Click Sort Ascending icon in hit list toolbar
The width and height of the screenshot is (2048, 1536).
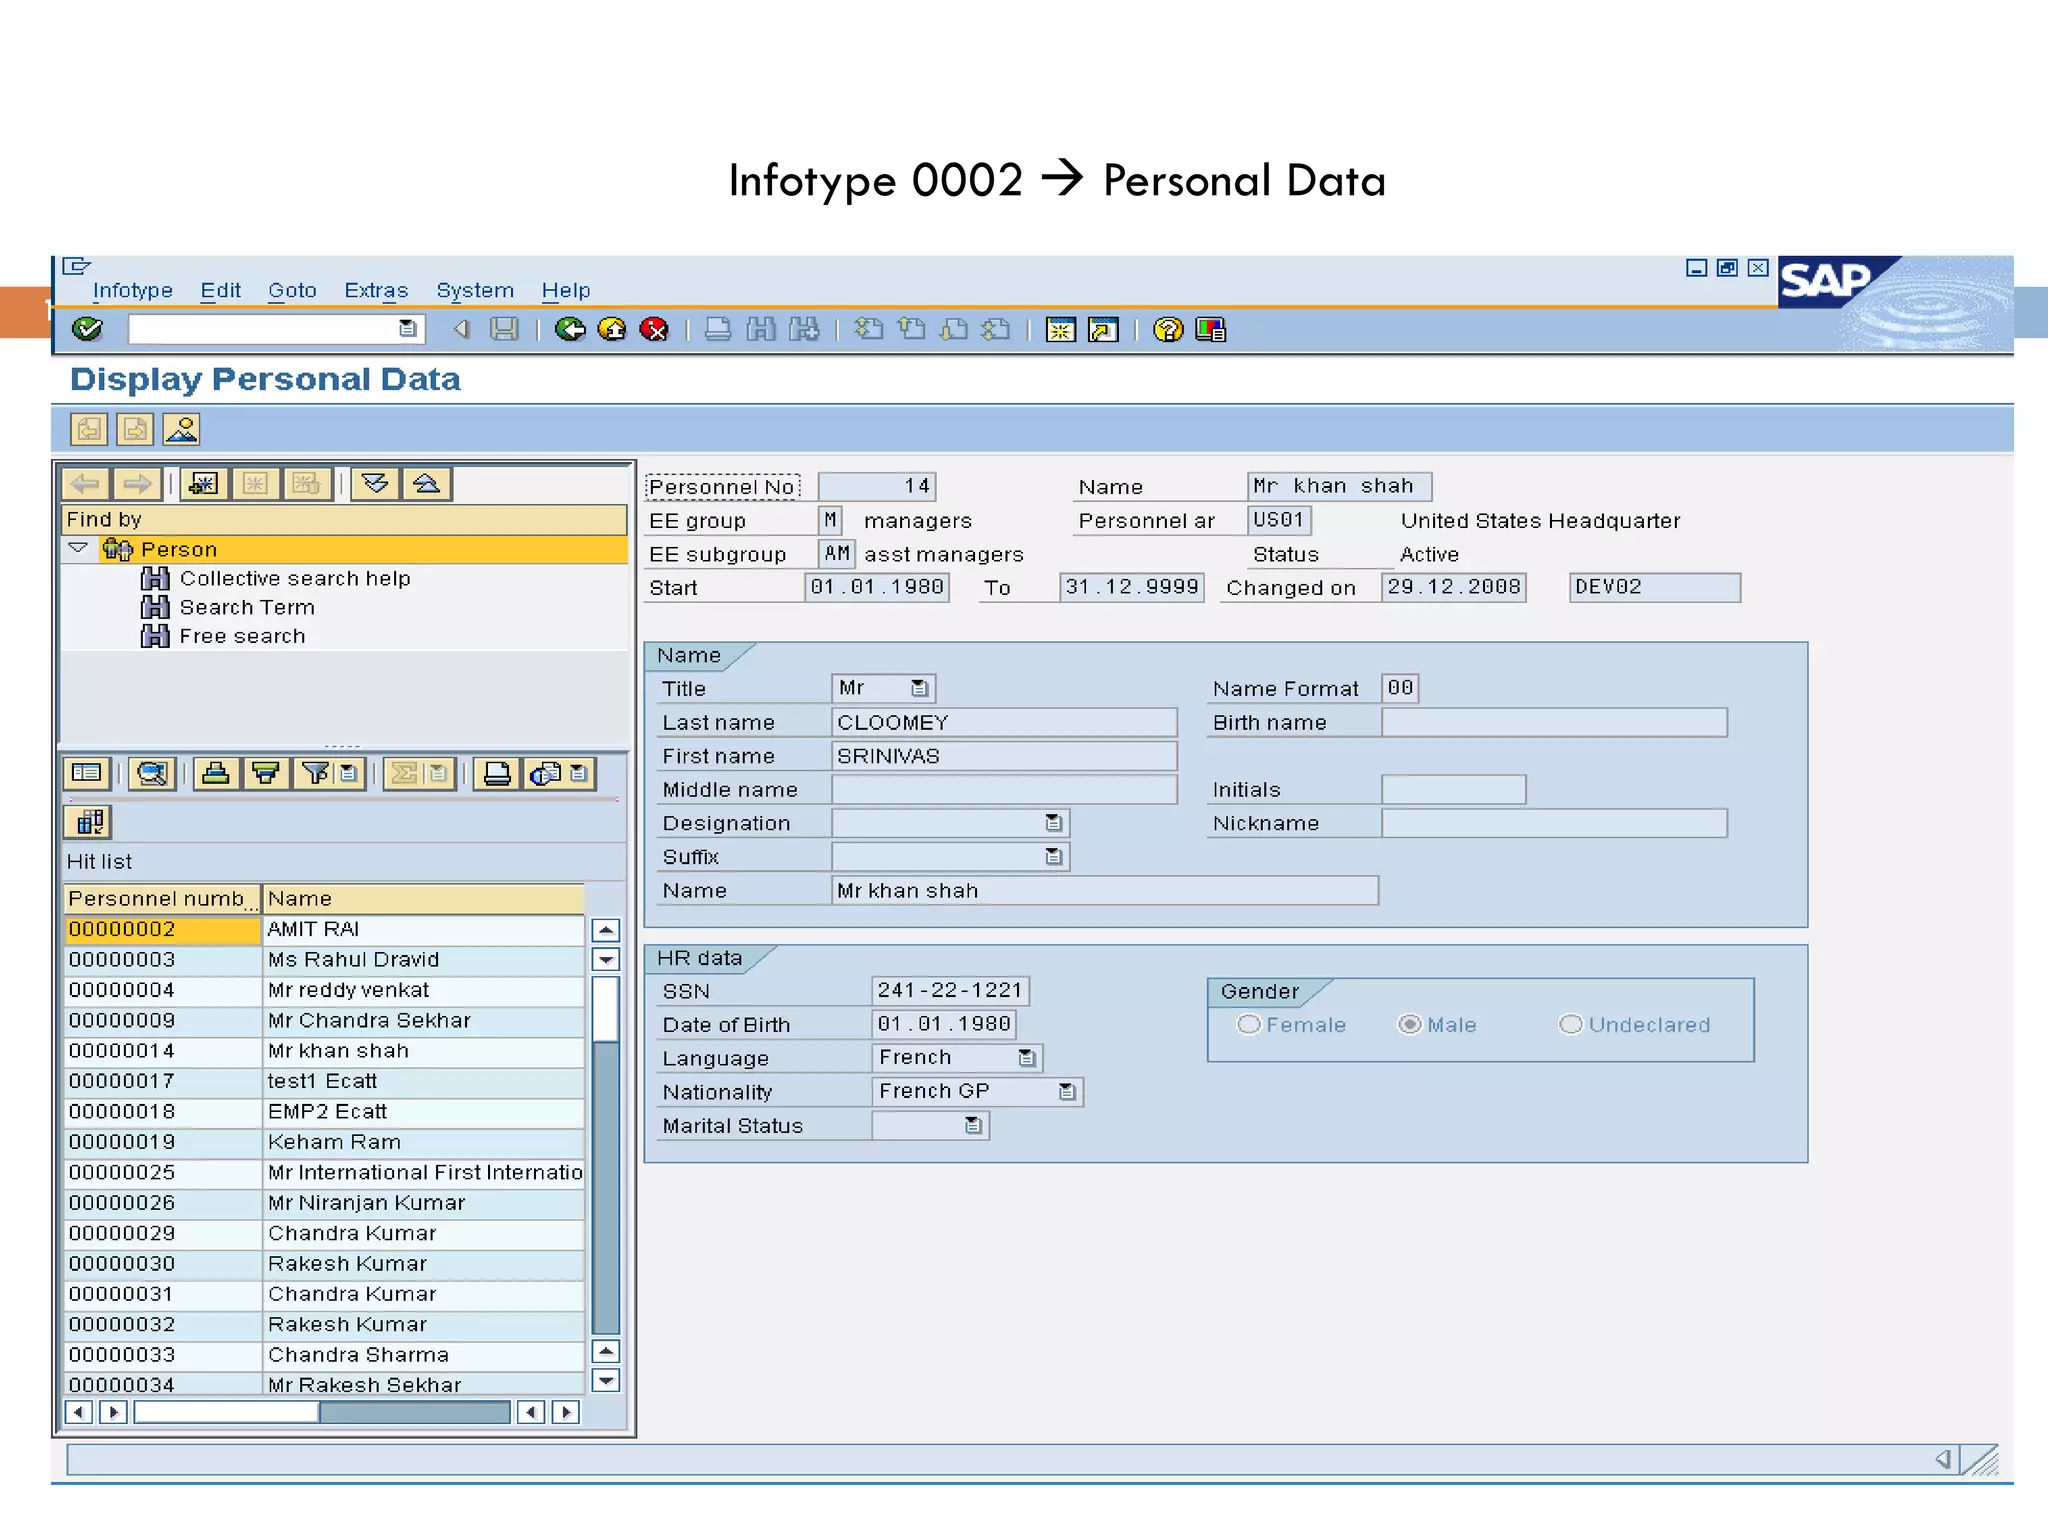tap(216, 773)
